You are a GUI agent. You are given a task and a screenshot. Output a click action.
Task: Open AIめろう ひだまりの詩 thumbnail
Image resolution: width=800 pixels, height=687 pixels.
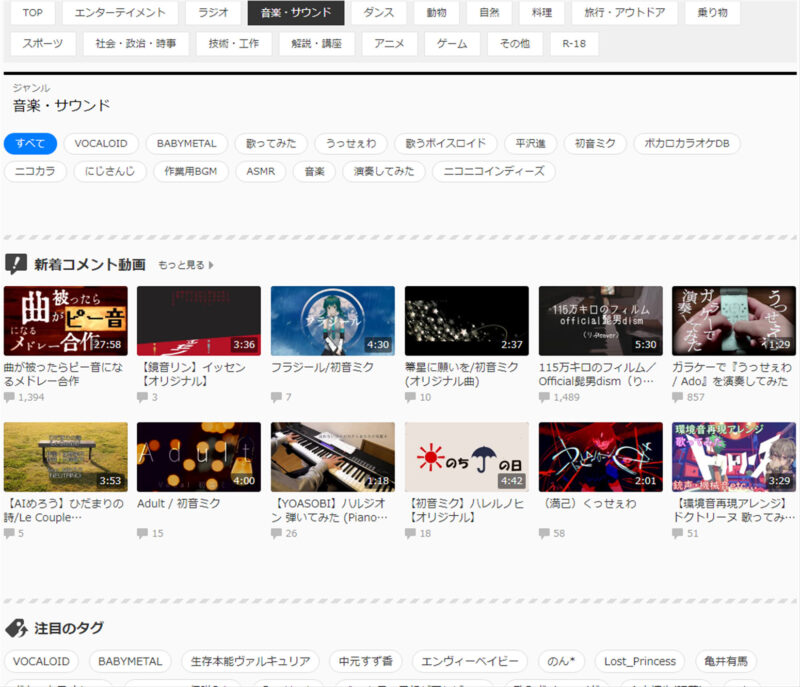[66, 457]
